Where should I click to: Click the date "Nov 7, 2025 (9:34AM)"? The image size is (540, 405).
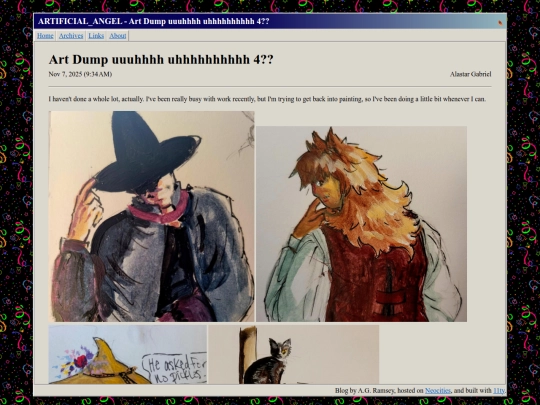[x=80, y=74]
